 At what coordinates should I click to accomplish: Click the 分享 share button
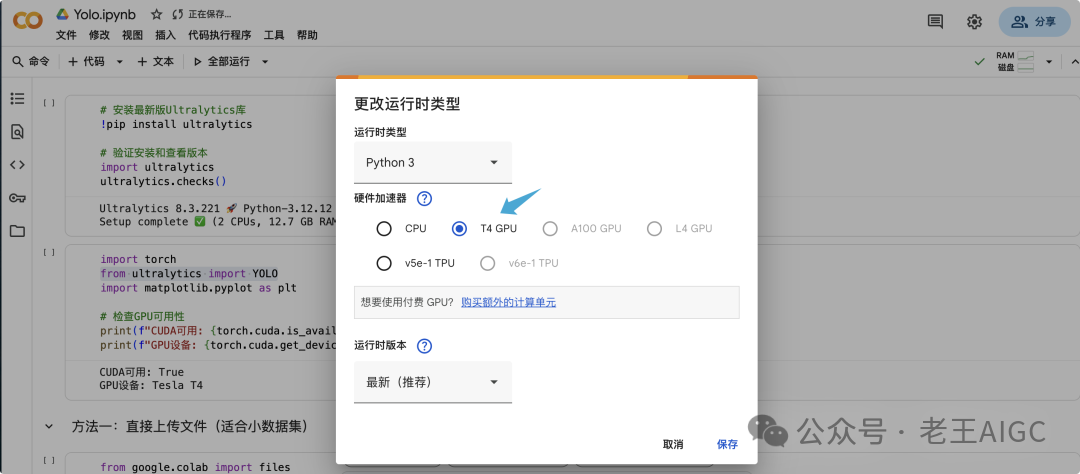(x=1033, y=21)
